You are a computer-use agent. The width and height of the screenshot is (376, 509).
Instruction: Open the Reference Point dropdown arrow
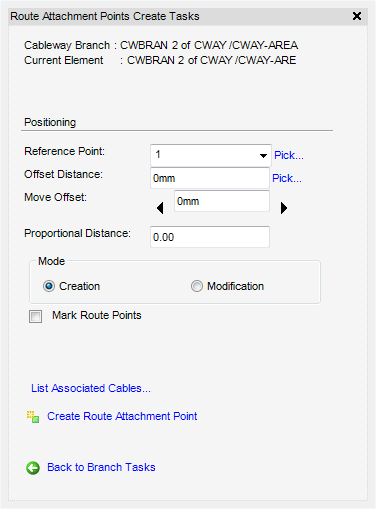263,155
